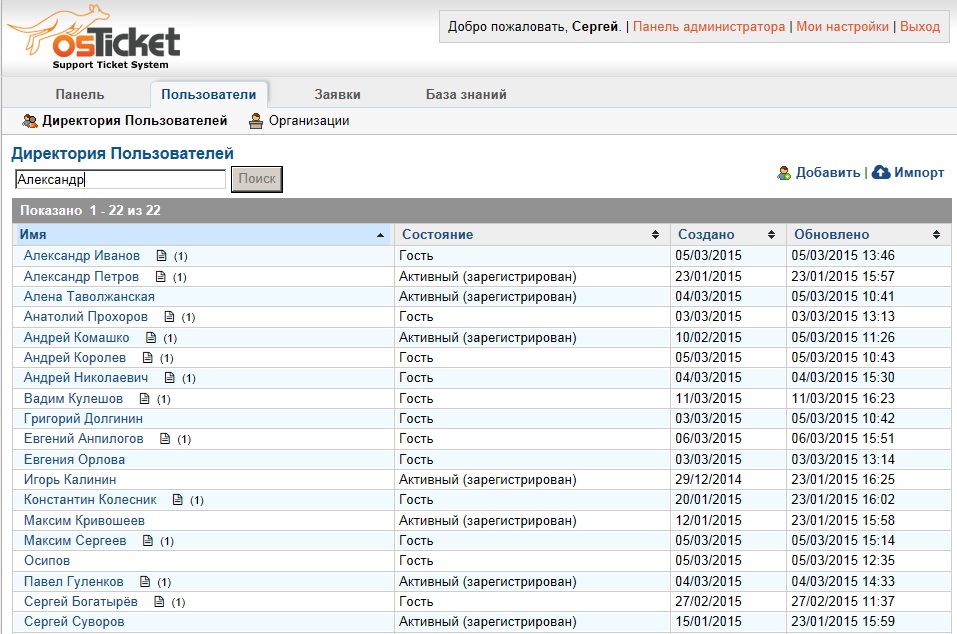Open ticket icon for Вадим Кулешов
Screen dimensions: 957x634
coord(144,398)
